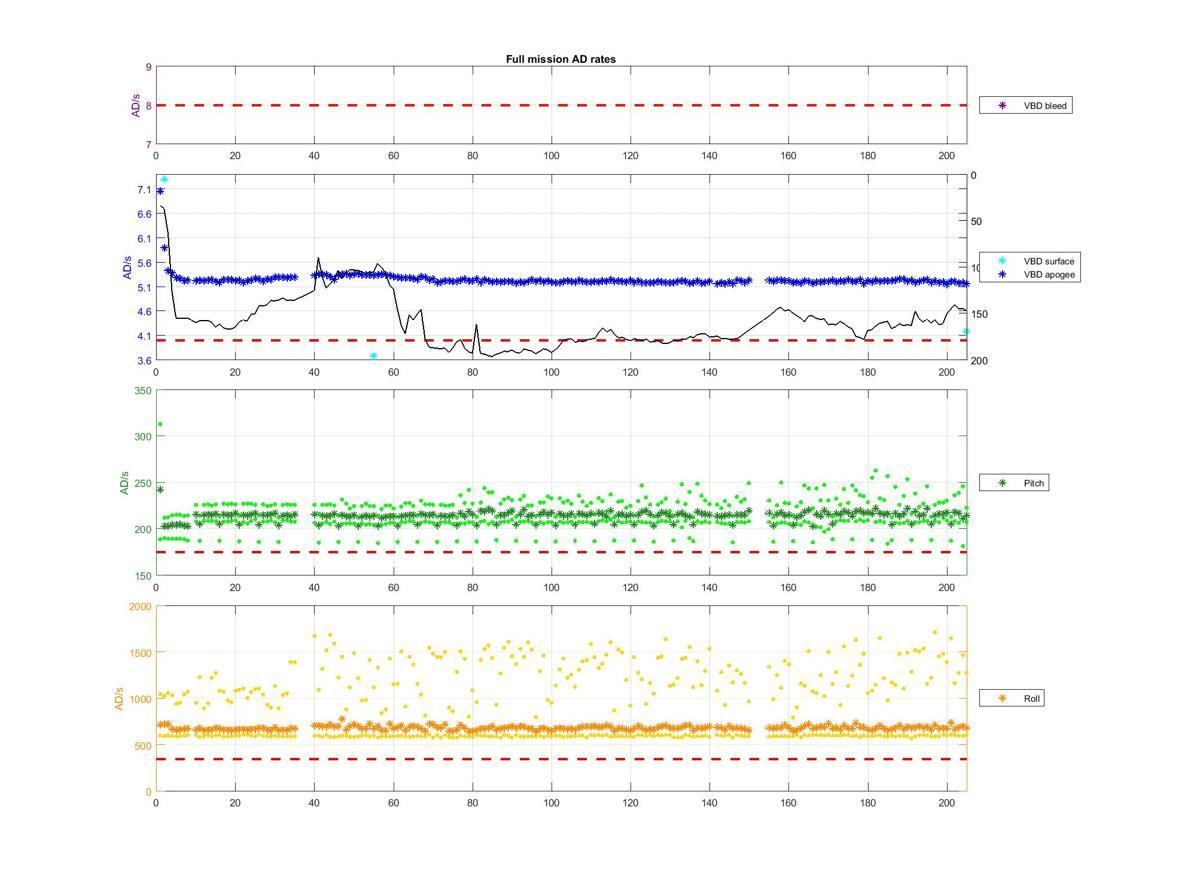Select the red dashed threshold line in the VBD bleed plot
The image size is (1200, 889).
pyautogui.click(x=561, y=105)
